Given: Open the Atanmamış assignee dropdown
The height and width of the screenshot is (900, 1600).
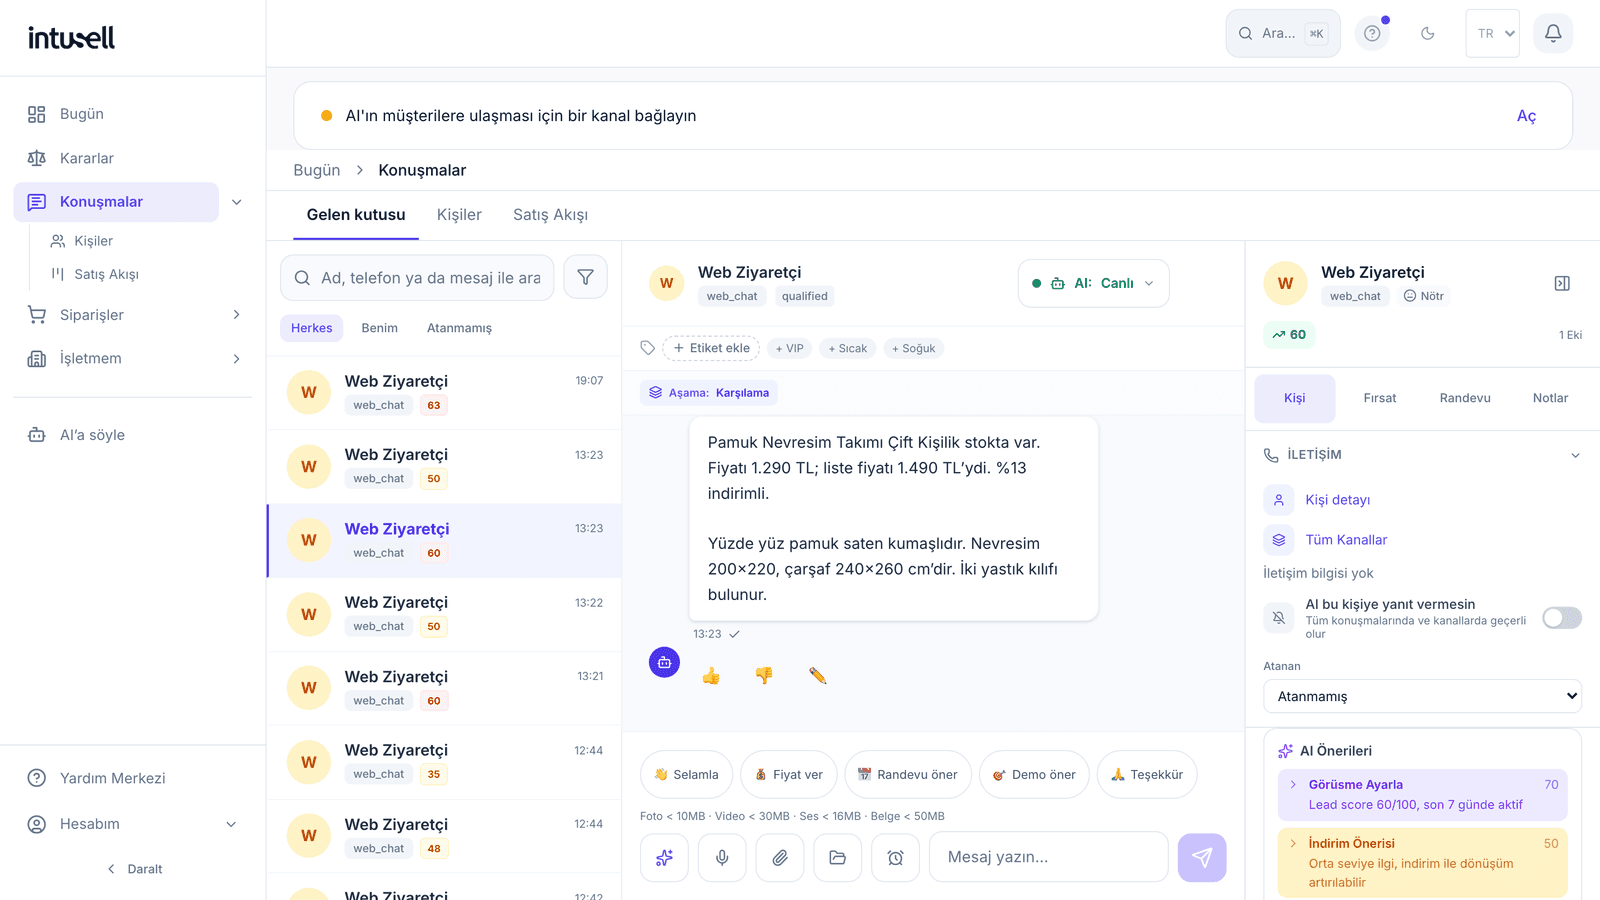Looking at the screenshot, I should point(1422,696).
